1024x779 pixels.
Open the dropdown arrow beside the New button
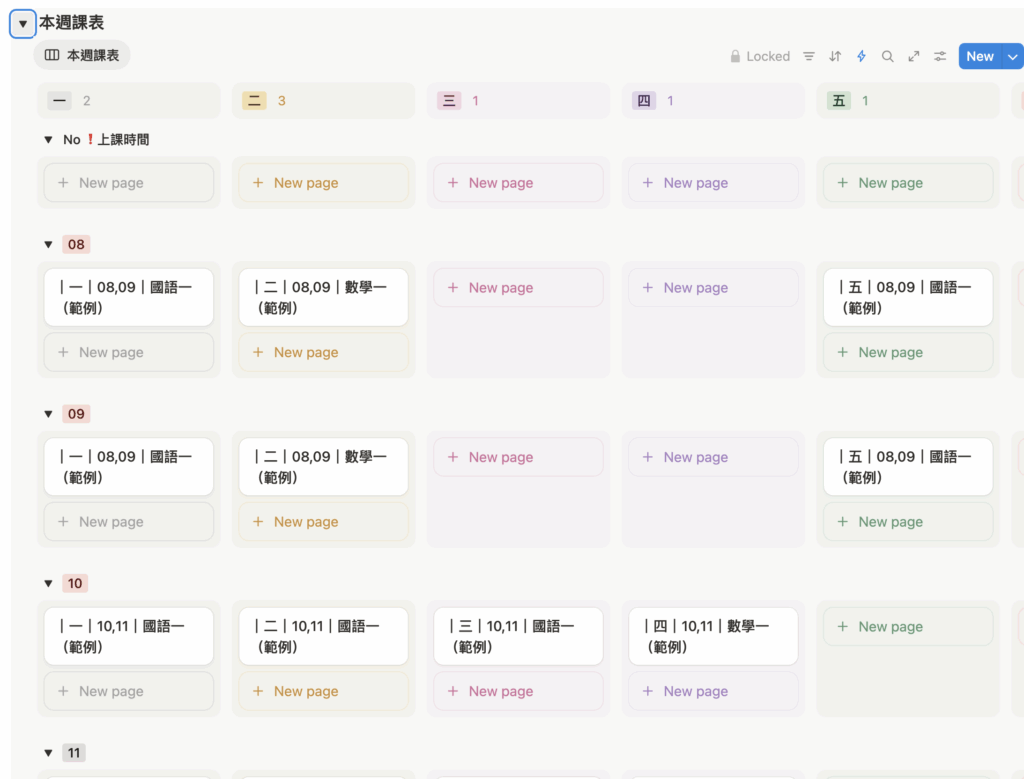click(x=1012, y=56)
